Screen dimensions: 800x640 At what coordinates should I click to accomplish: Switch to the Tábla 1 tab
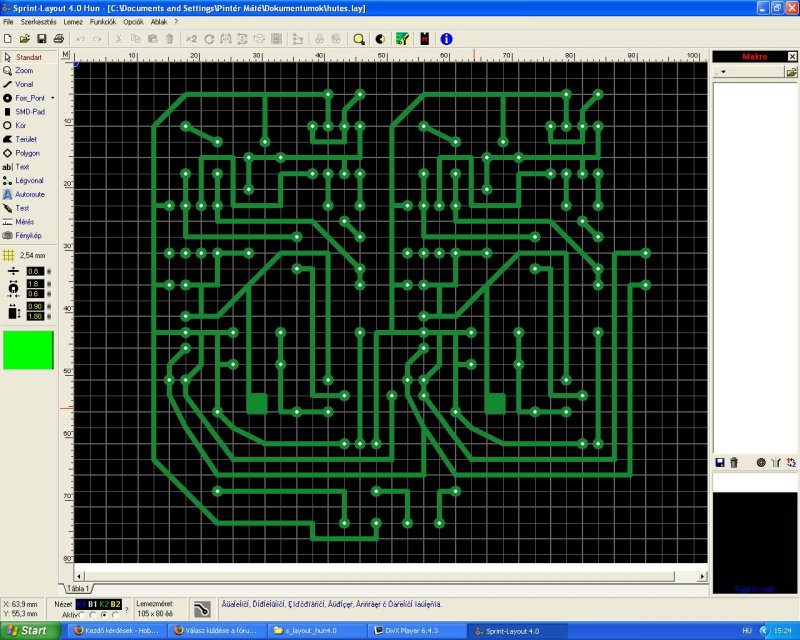point(78,588)
